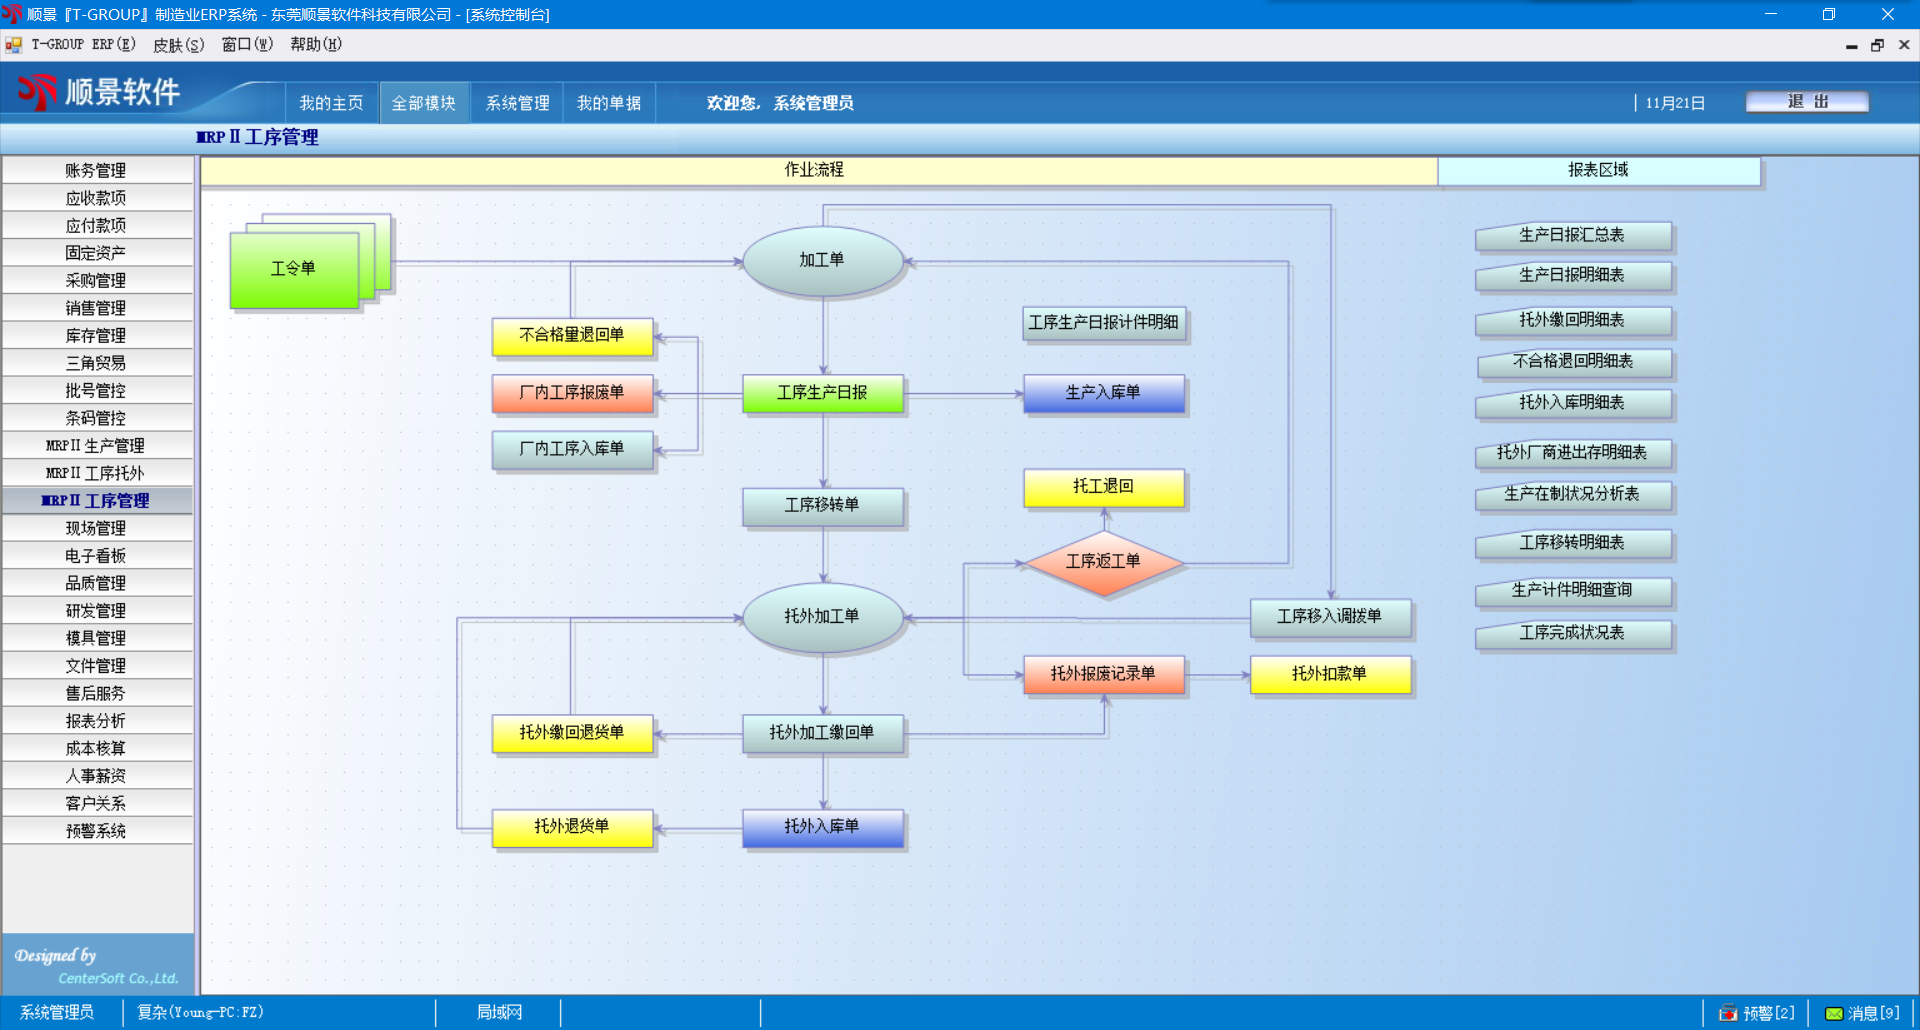Switch to the 系统管理 tab
Screen dimensions: 1920x1030
point(517,103)
